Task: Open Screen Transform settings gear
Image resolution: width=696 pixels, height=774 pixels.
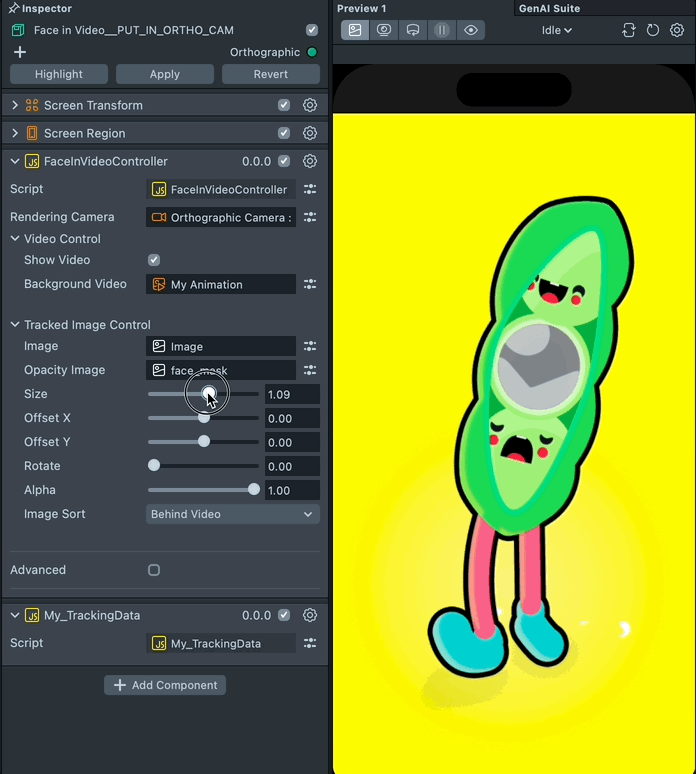Action: pyautogui.click(x=309, y=105)
